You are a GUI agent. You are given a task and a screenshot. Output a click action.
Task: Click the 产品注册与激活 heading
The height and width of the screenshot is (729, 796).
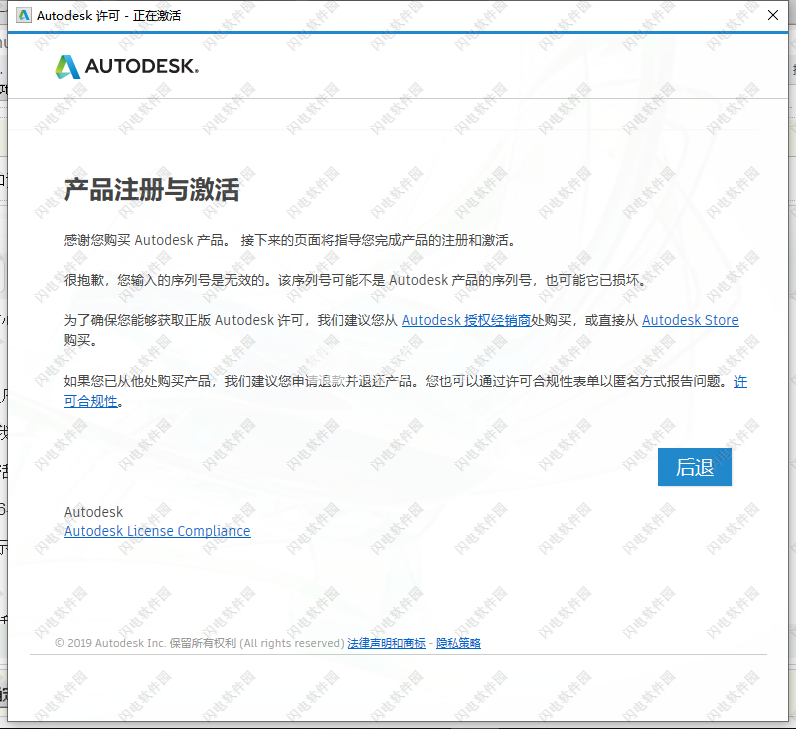[151, 190]
